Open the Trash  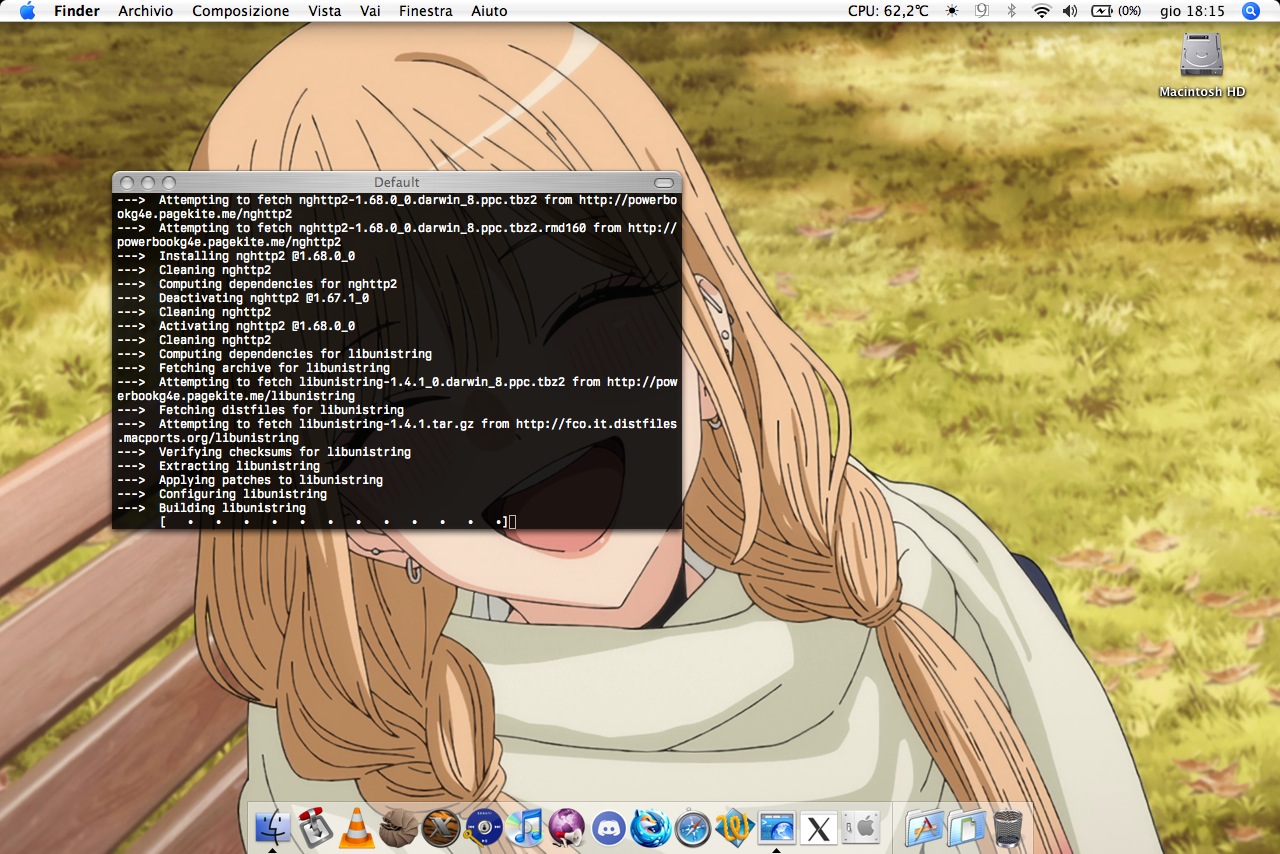click(1008, 828)
